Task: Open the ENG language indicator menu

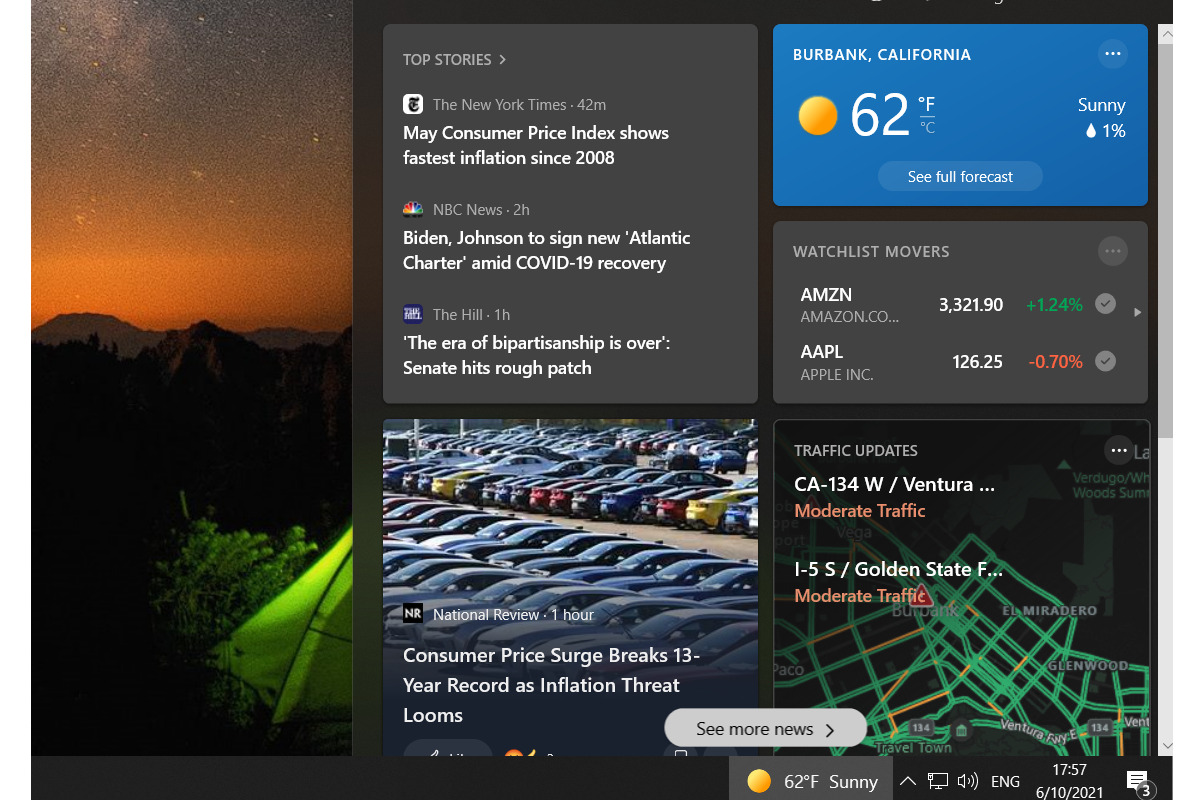Action: click(x=1005, y=781)
